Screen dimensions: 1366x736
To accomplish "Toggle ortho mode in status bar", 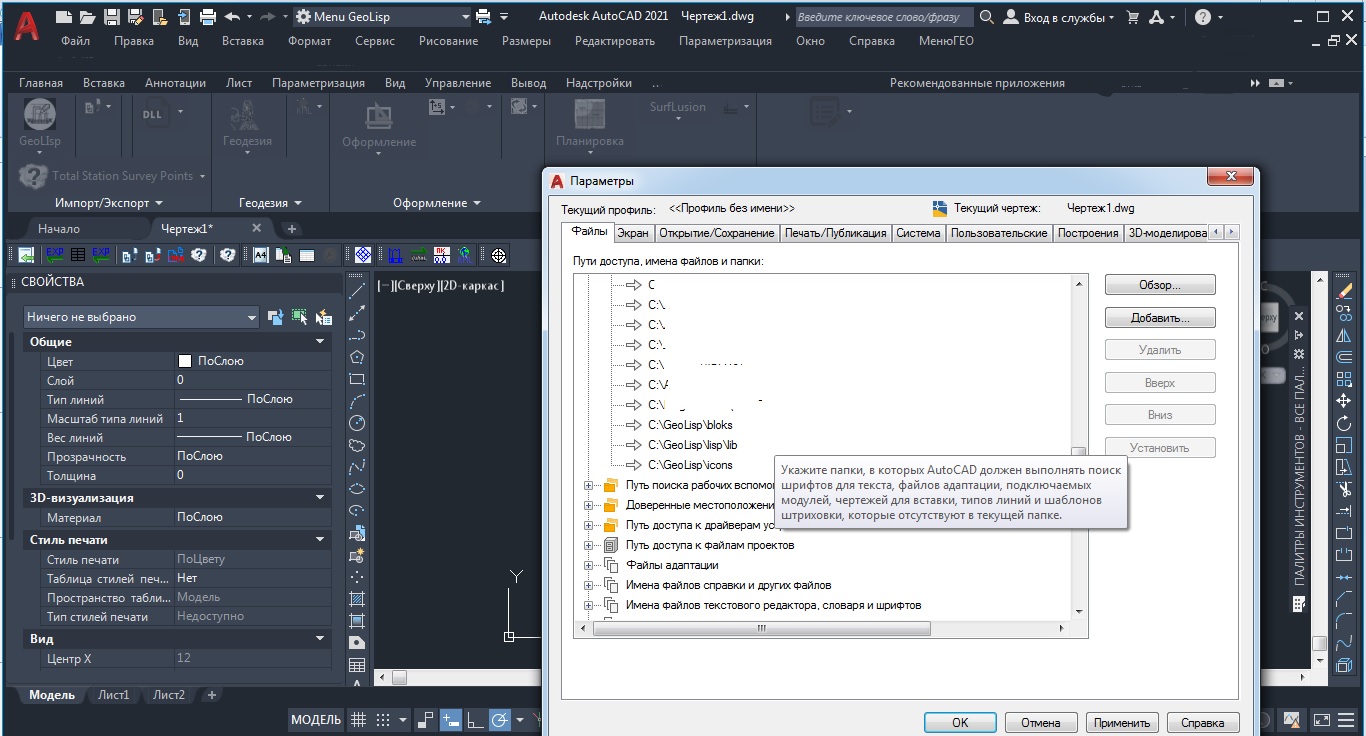I will [x=475, y=720].
